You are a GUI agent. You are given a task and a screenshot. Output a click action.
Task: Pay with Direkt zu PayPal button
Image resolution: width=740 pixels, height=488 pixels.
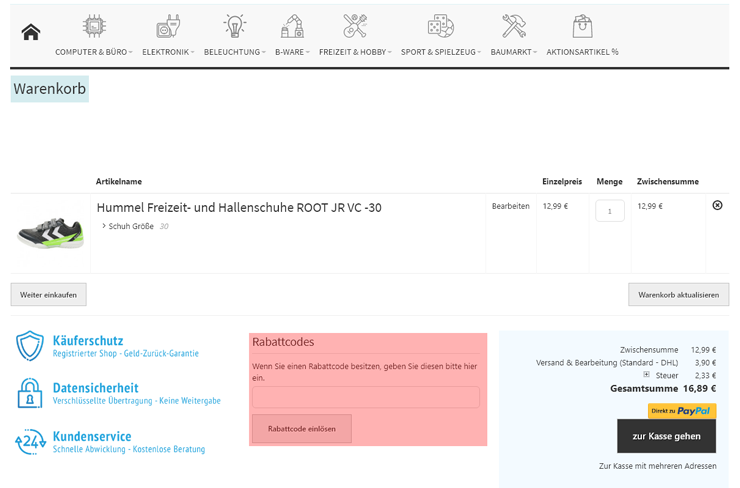(x=682, y=411)
